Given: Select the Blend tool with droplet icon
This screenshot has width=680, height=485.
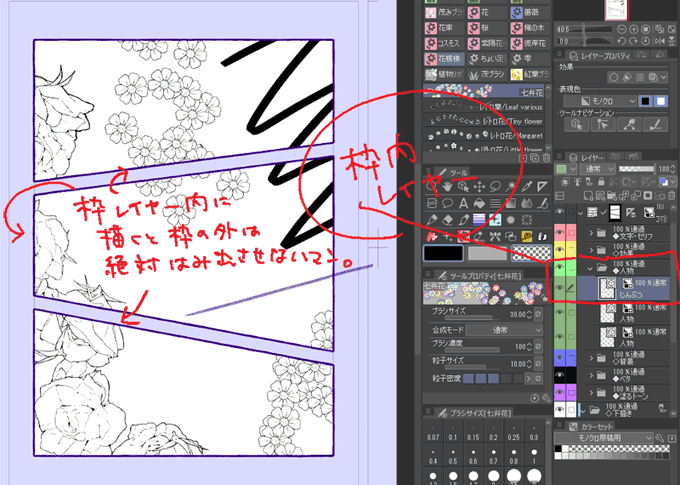Looking at the screenshot, I should click(x=526, y=203).
